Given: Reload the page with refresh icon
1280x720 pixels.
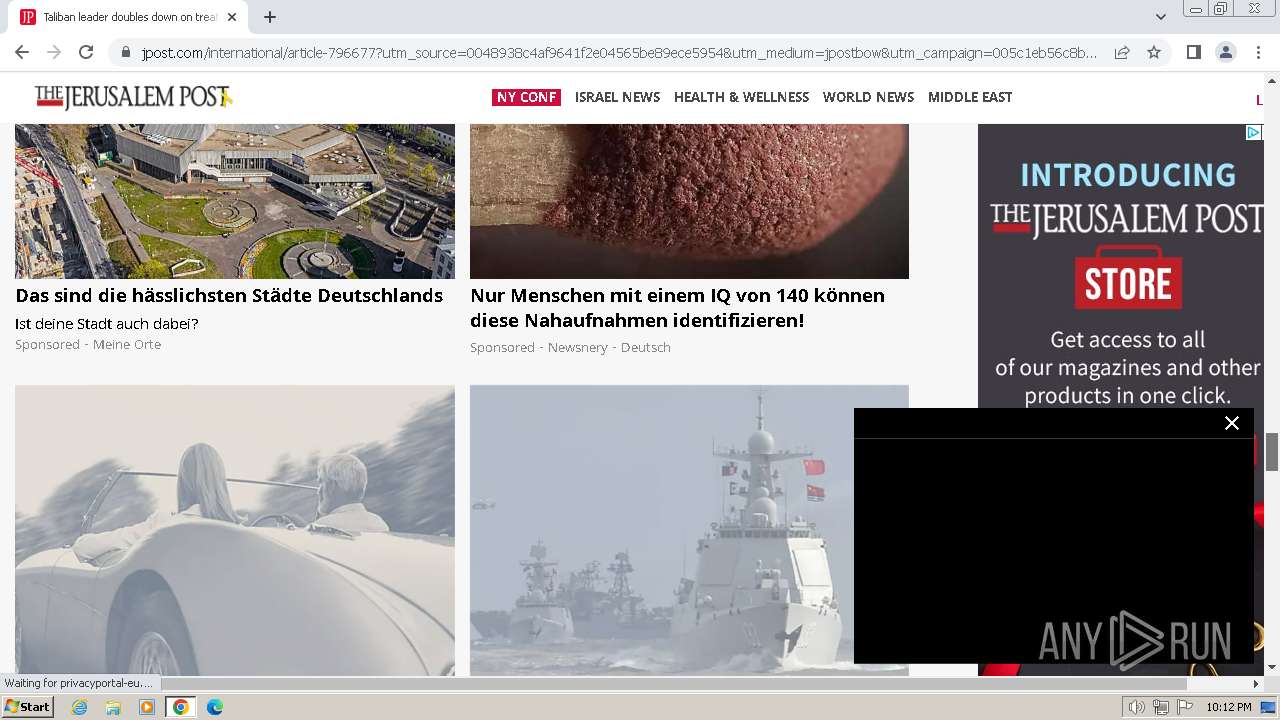Looking at the screenshot, I should click(86, 52).
